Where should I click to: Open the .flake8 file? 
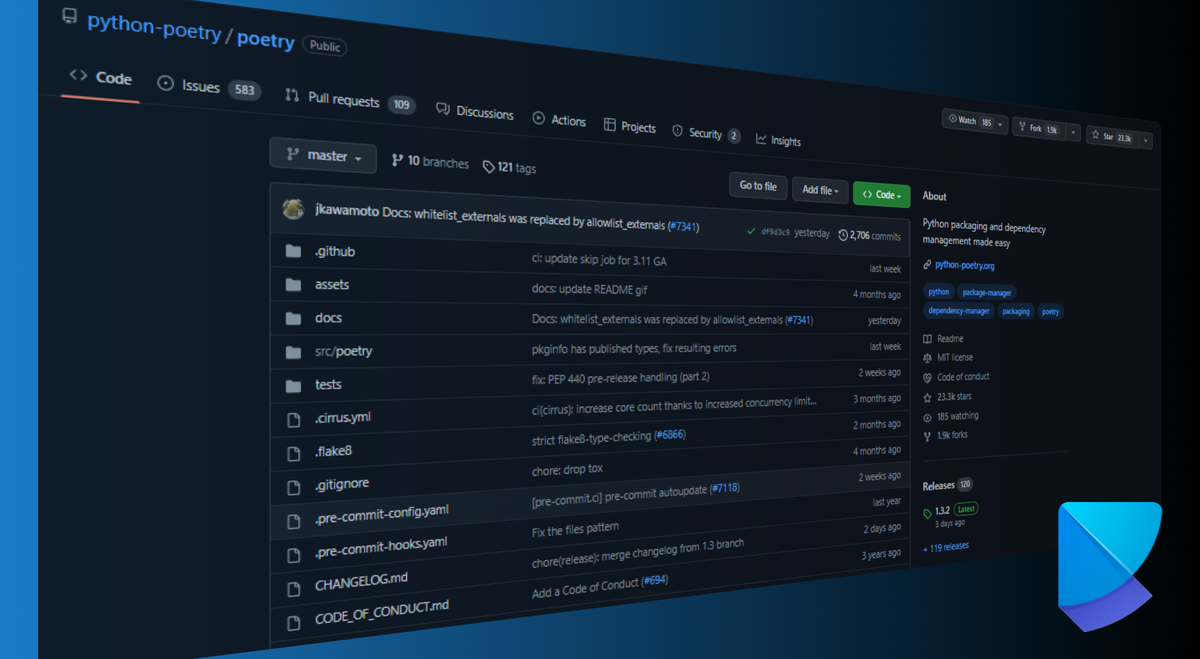tap(333, 451)
